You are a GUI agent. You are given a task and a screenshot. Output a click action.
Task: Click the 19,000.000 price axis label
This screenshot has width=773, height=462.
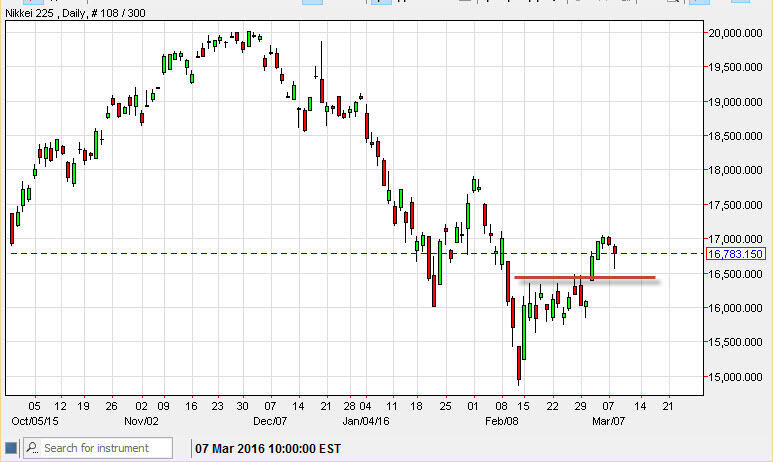coord(735,102)
